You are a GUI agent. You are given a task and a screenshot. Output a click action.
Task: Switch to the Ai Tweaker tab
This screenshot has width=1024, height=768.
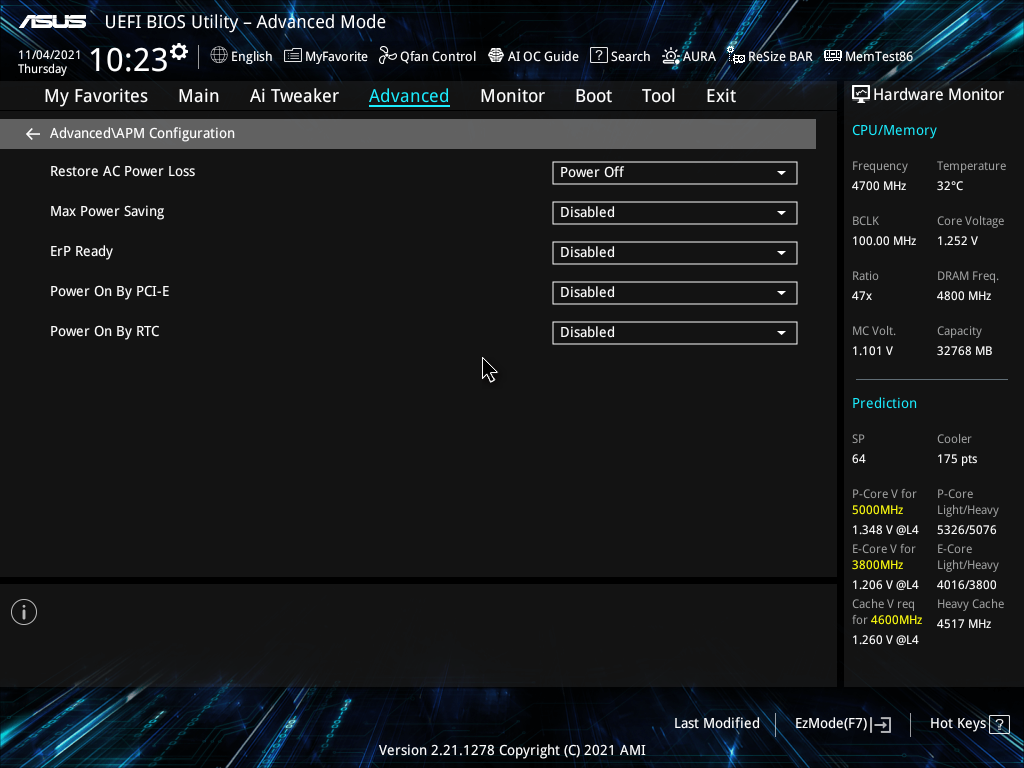click(294, 96)
